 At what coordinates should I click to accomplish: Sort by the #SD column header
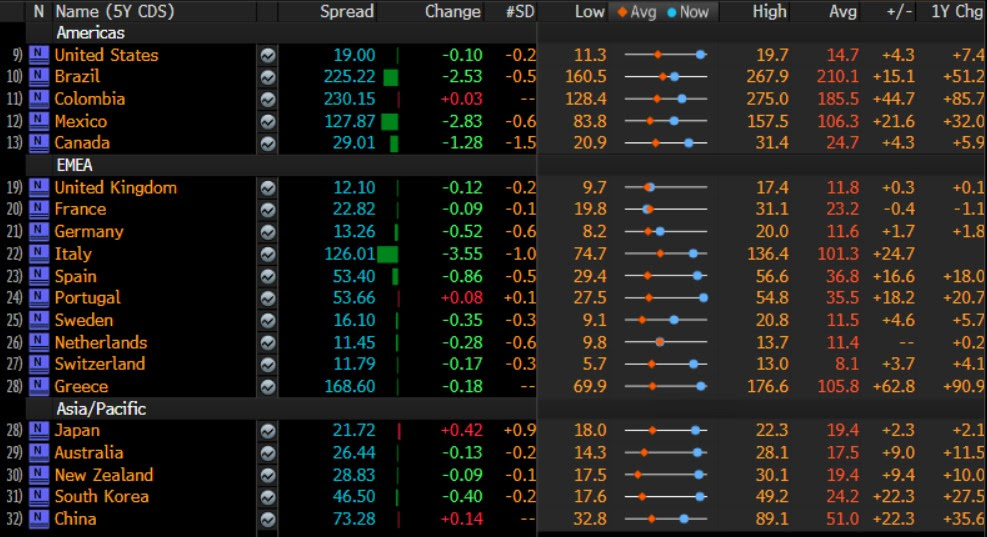(x=520, y=11)
